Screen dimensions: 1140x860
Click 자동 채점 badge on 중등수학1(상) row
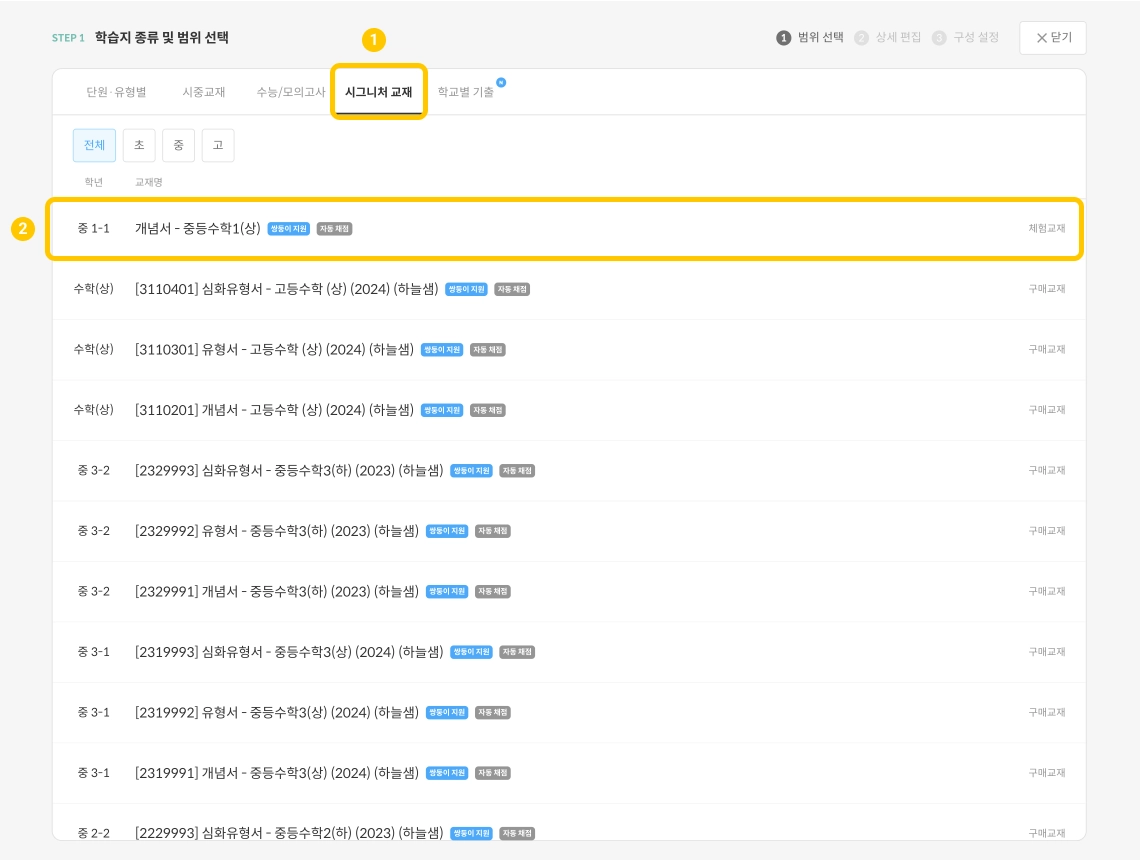tap(334, 229)
